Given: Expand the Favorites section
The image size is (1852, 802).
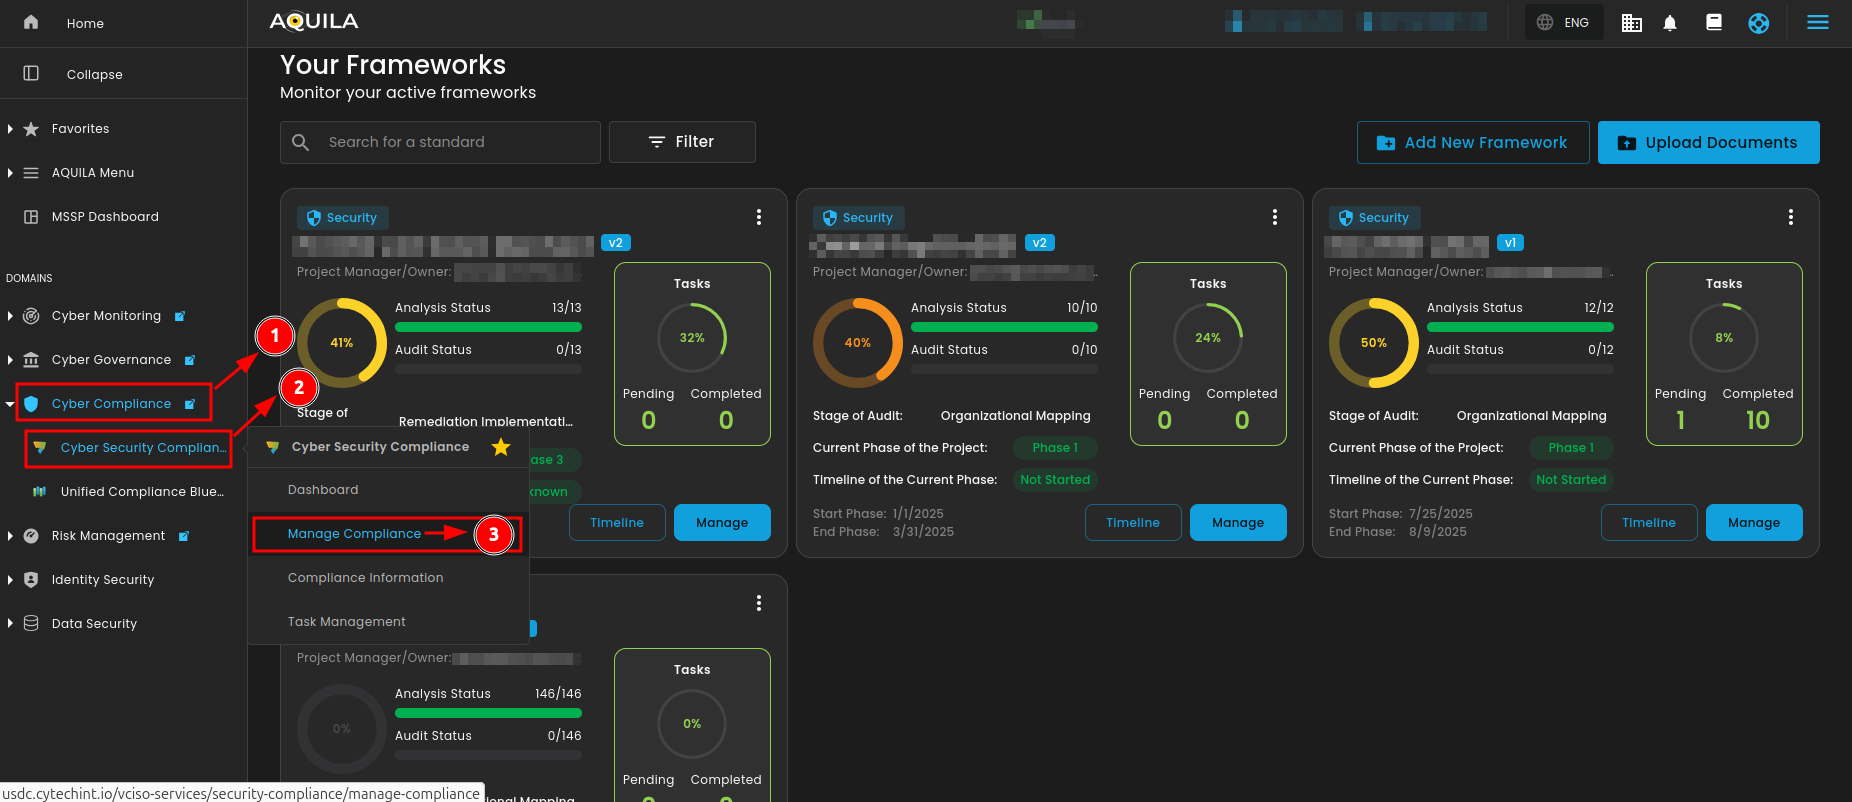Looking at the screenshot, I should (x=10, y=129).
